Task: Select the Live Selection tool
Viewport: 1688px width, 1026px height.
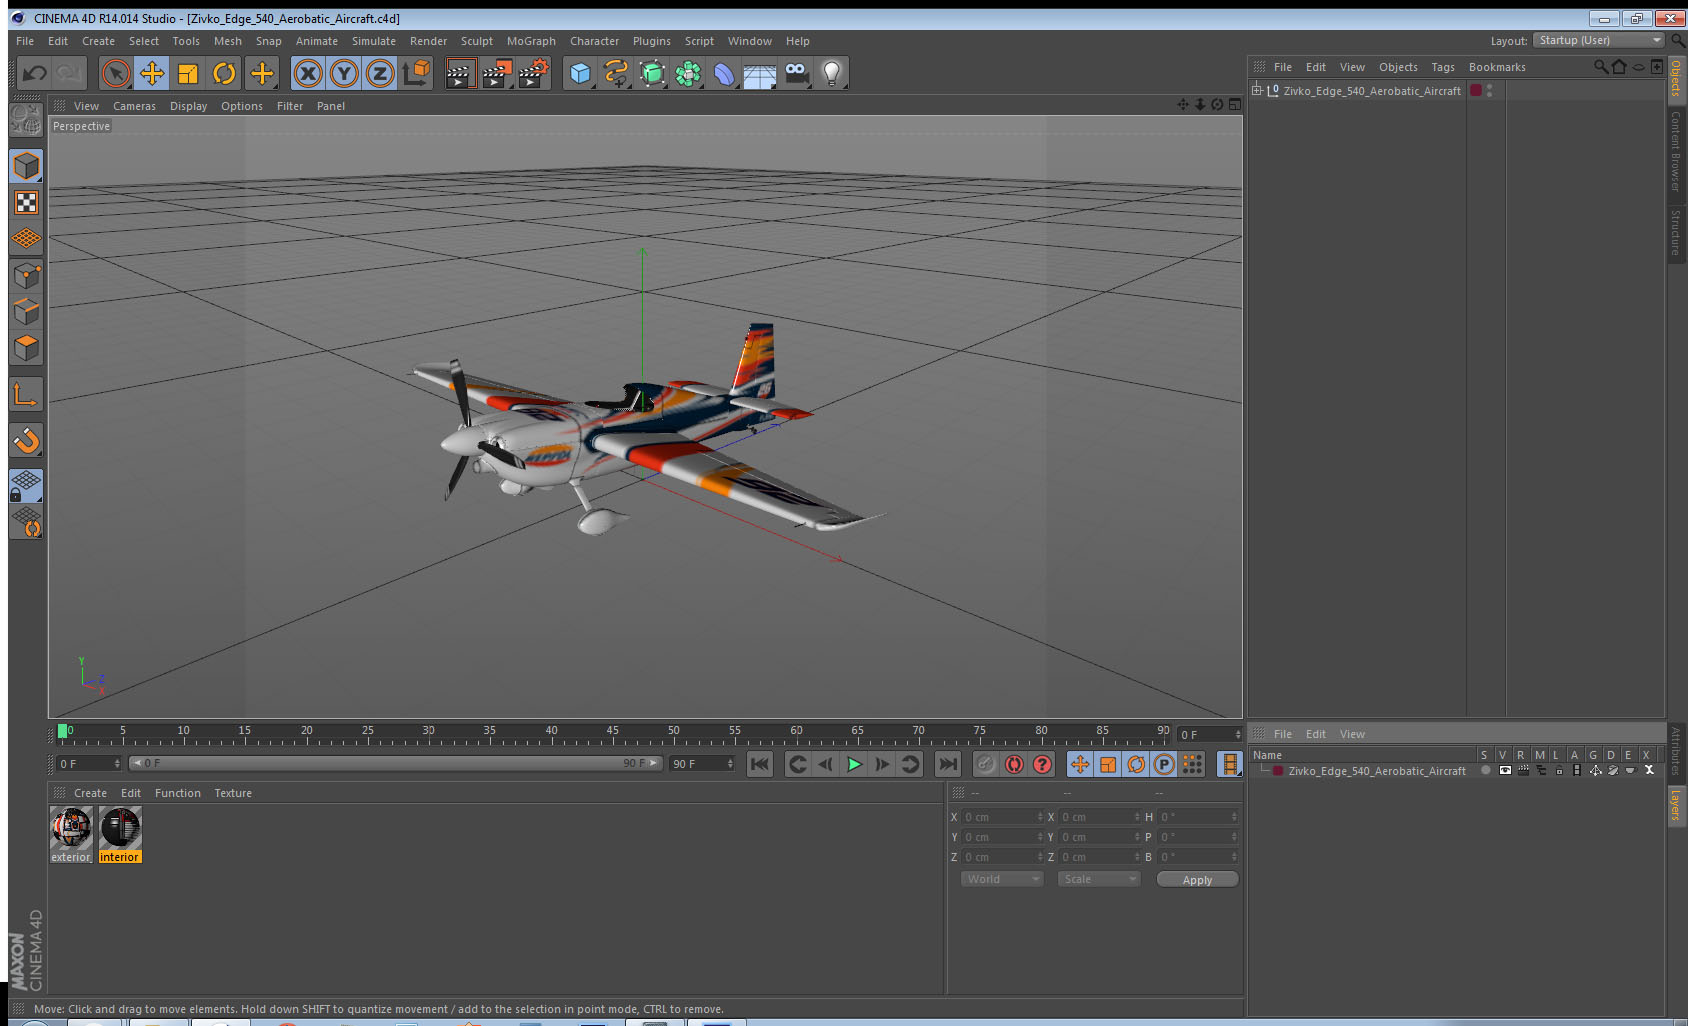Action: pos(116,73)
